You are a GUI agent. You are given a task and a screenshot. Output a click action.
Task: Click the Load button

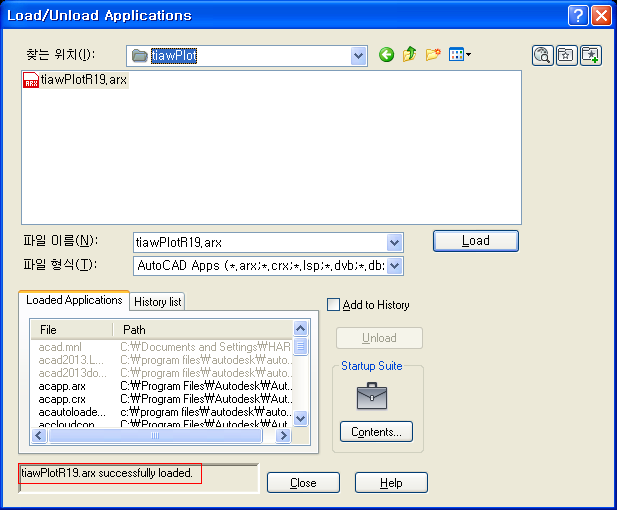pos(476,241)
